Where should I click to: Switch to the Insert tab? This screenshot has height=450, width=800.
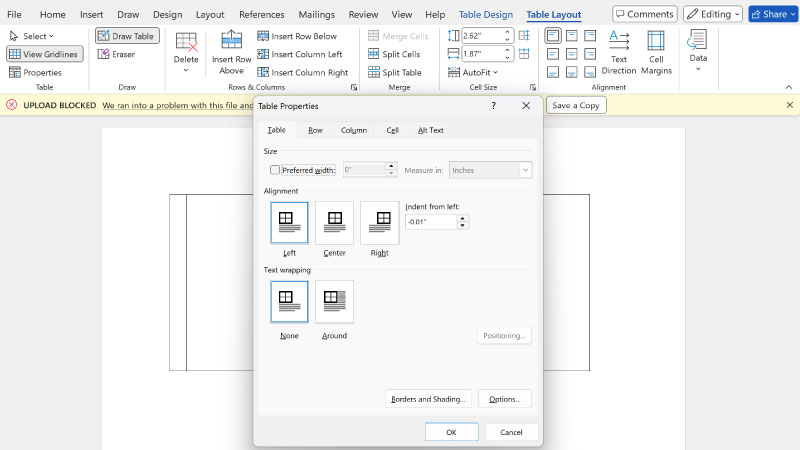(x=91, y=14)
